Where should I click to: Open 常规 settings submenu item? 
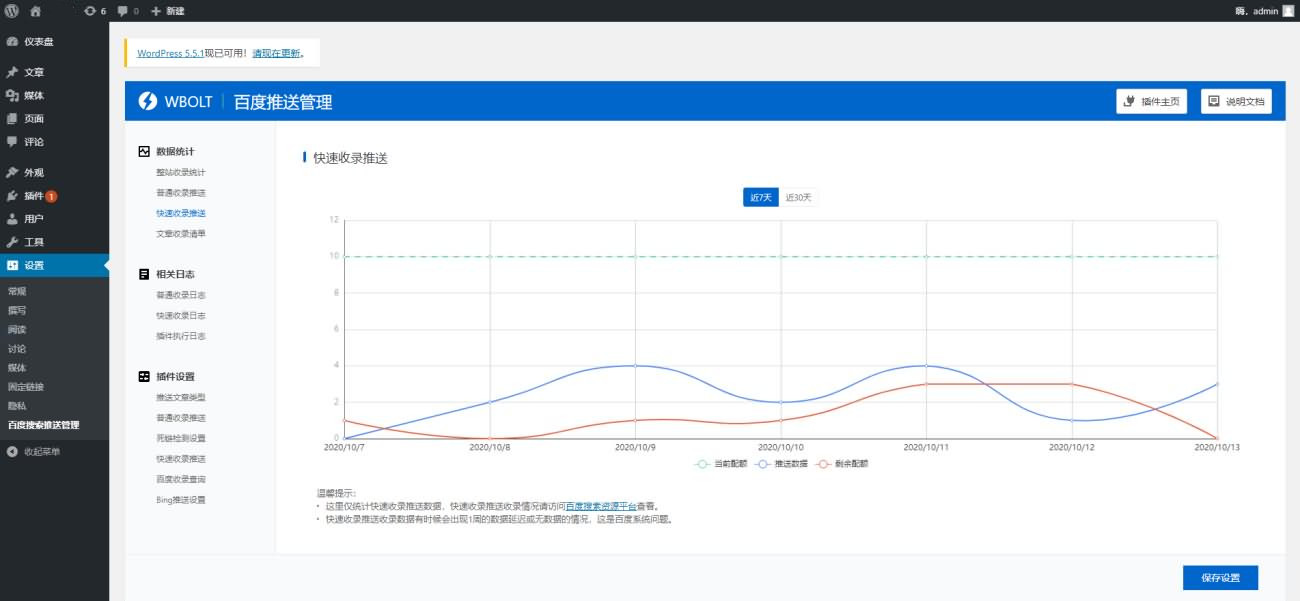[17, 291]
